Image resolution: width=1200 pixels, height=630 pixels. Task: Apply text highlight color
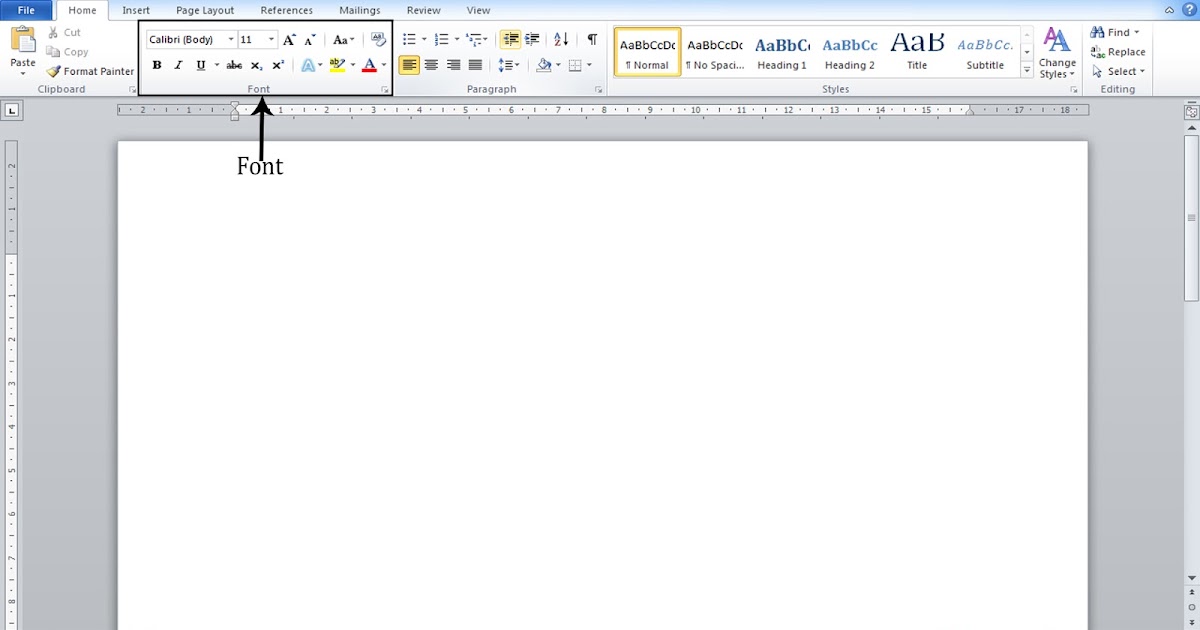click(338, 64)
